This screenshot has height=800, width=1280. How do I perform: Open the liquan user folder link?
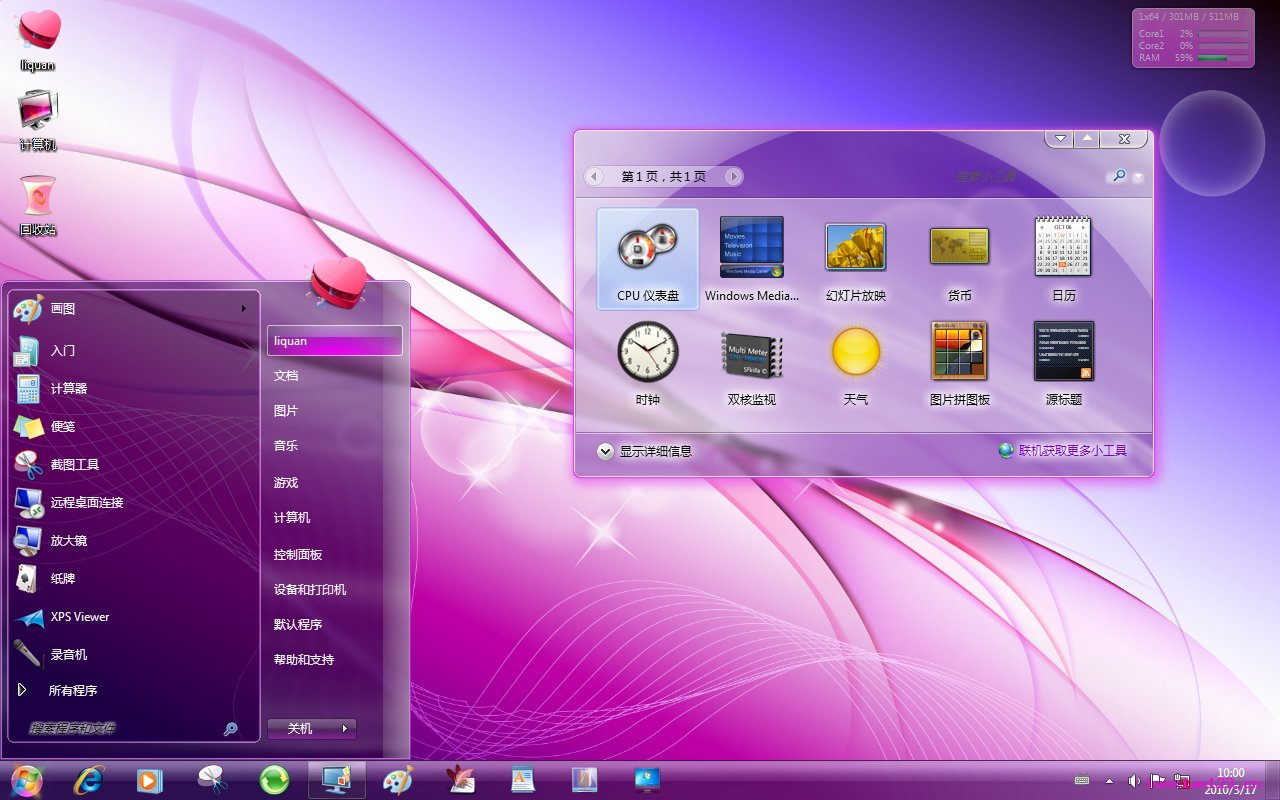[335, 341]
